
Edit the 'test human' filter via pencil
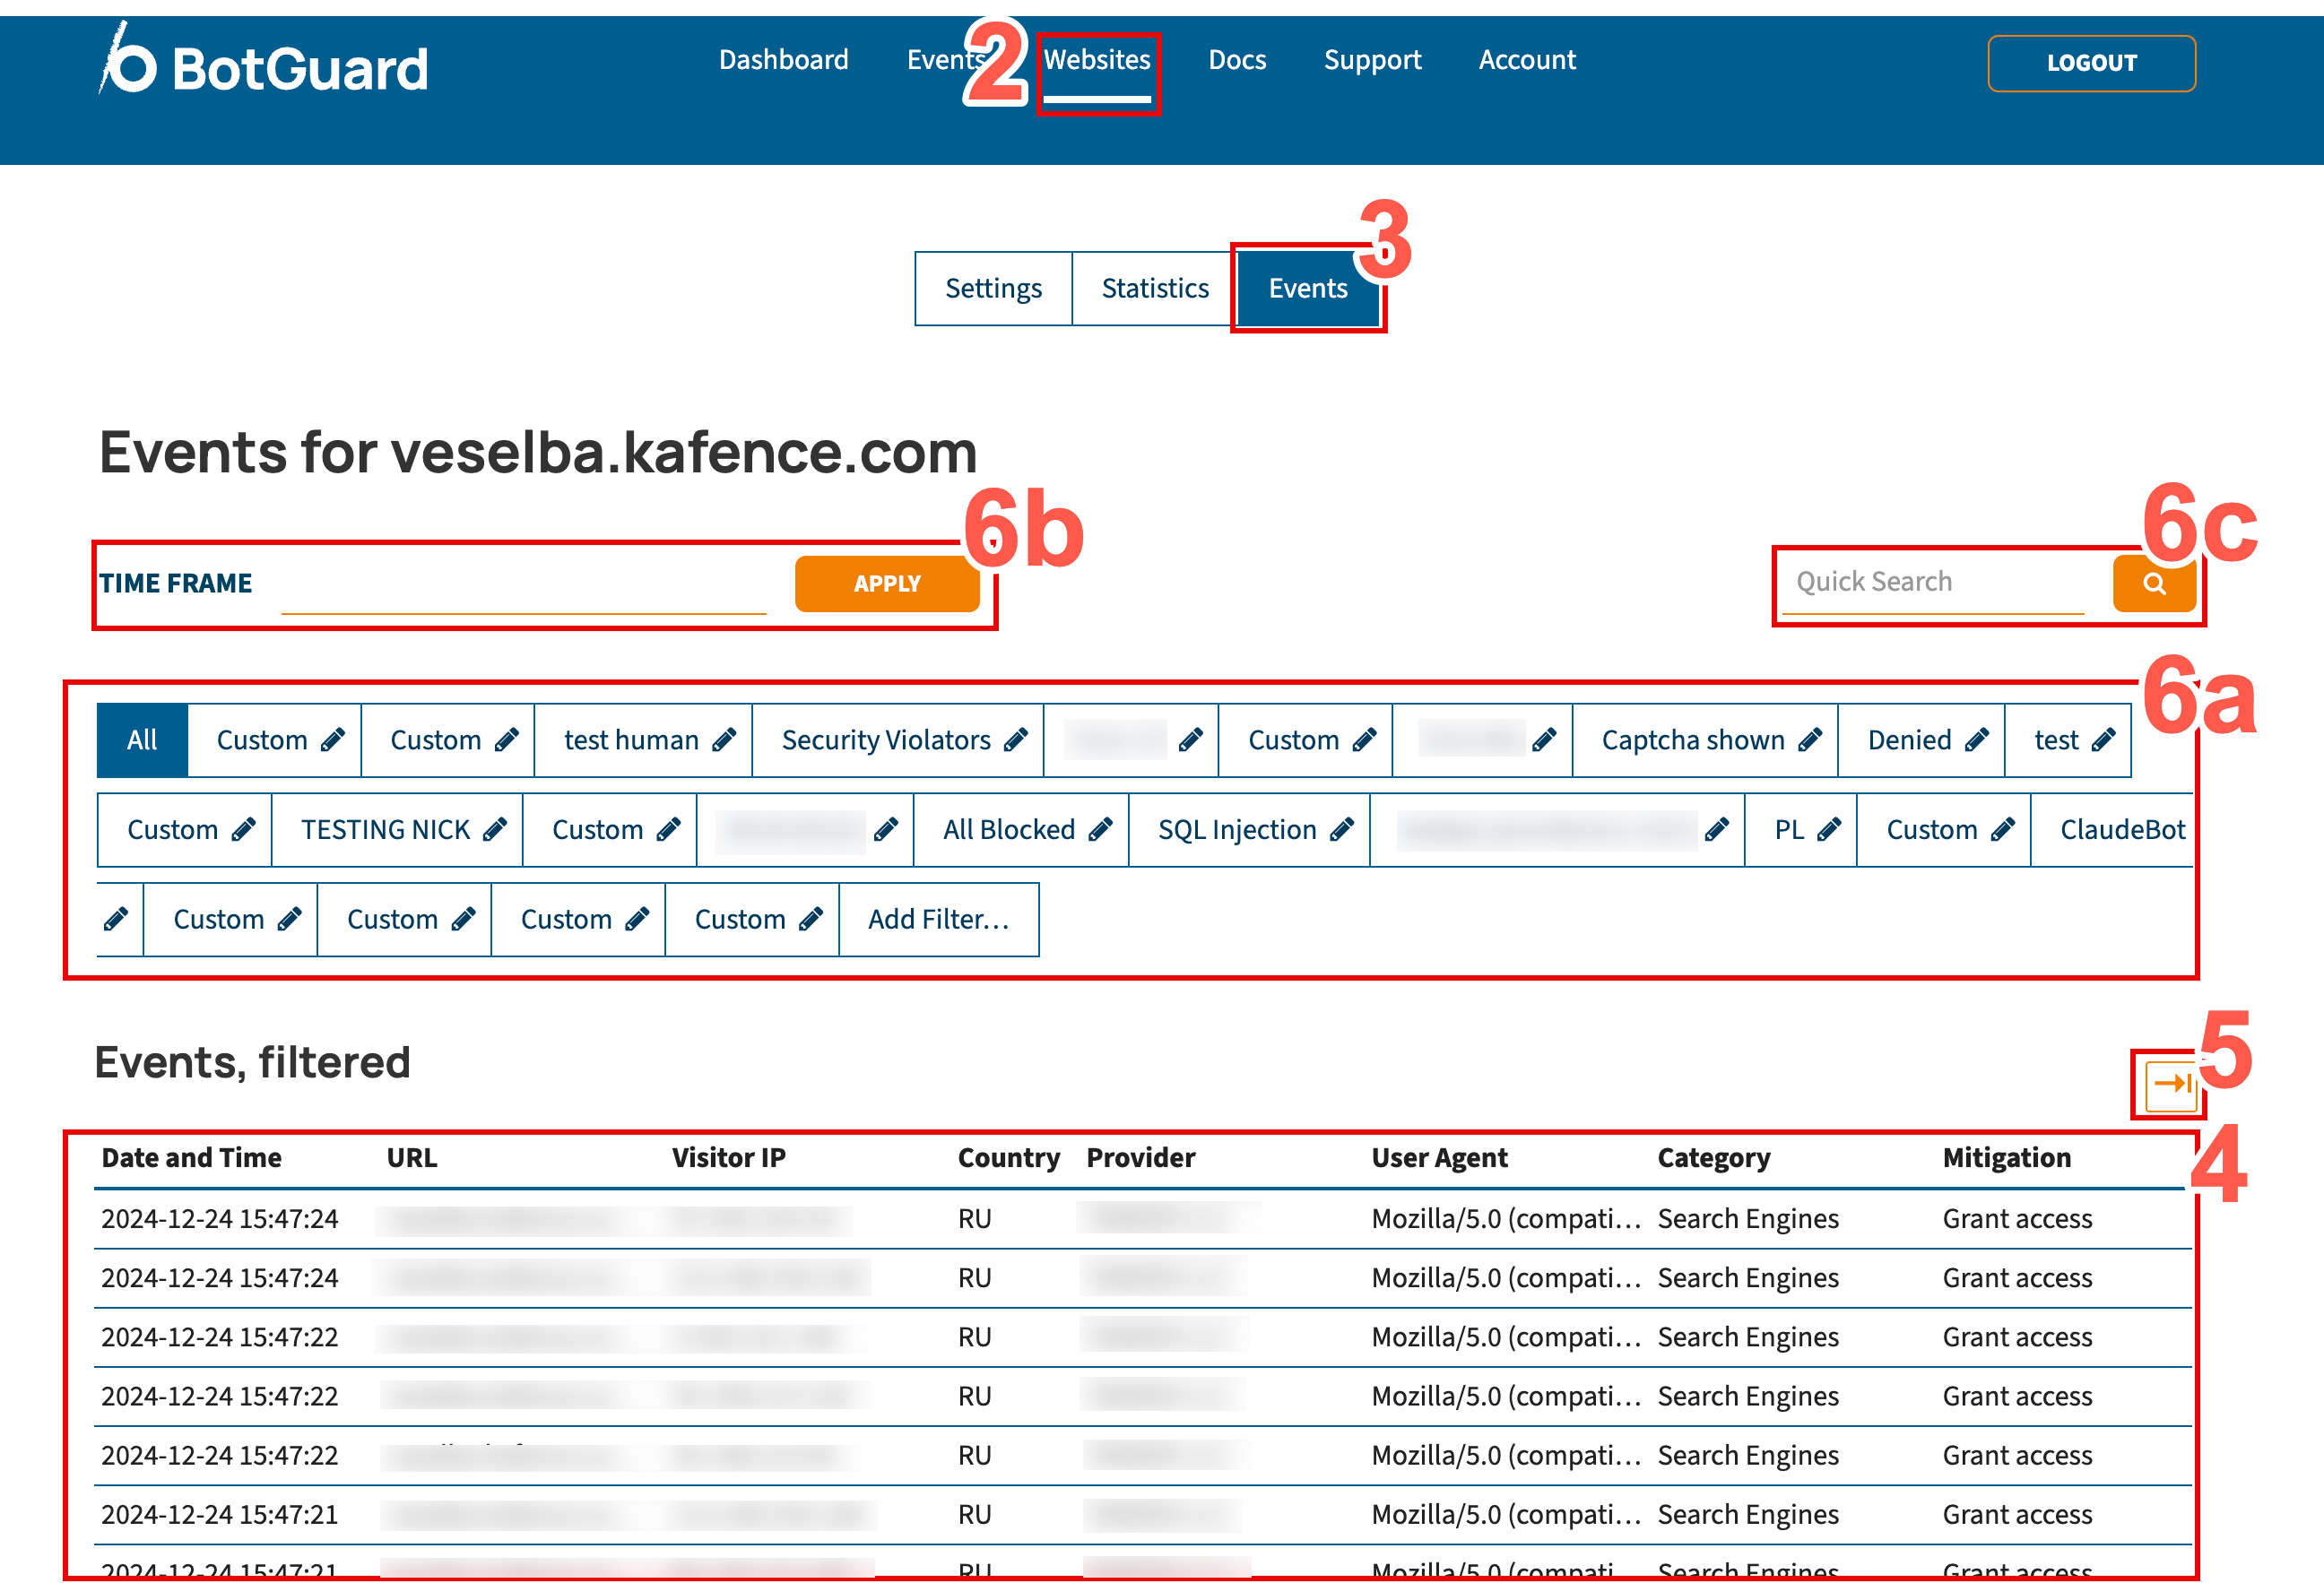pyautogui.click(x=724, y=740)
